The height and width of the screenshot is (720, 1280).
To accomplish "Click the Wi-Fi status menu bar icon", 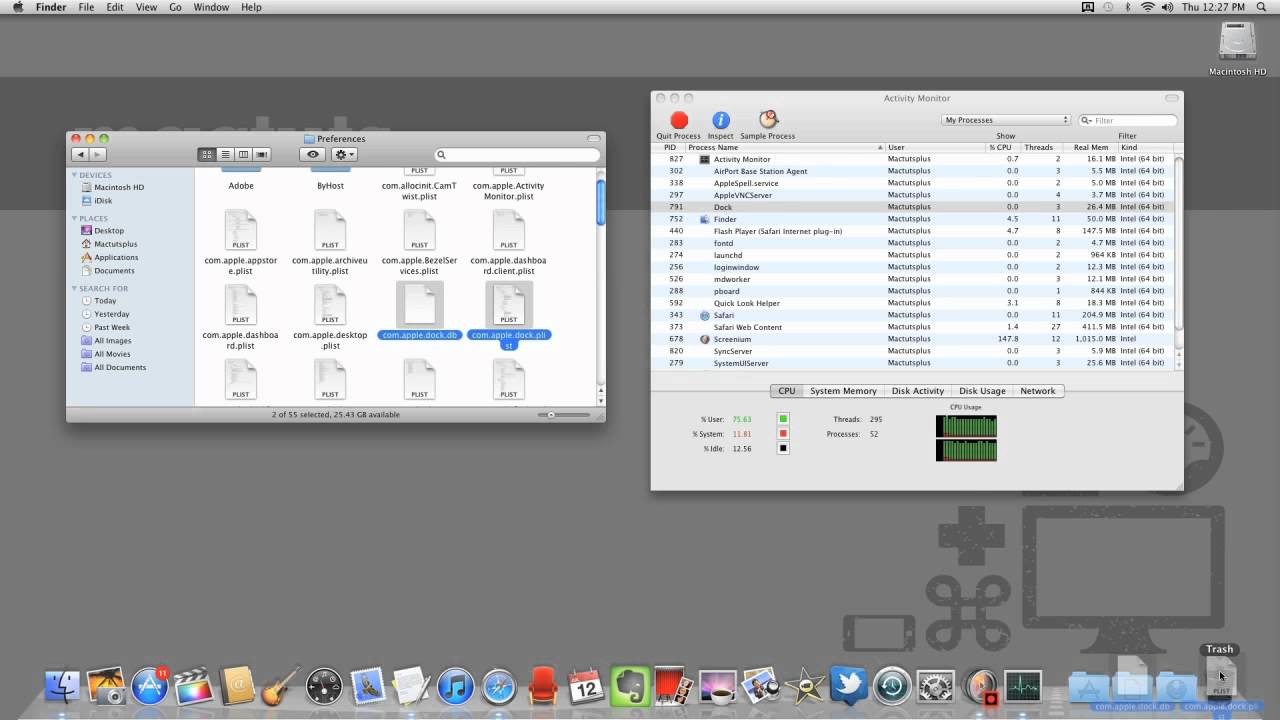I will coord(1147,7).
